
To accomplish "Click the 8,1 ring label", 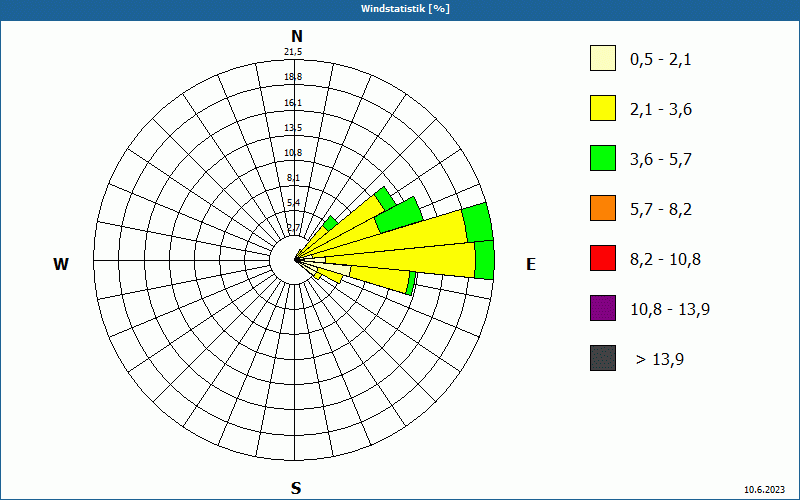I will 293,178.
